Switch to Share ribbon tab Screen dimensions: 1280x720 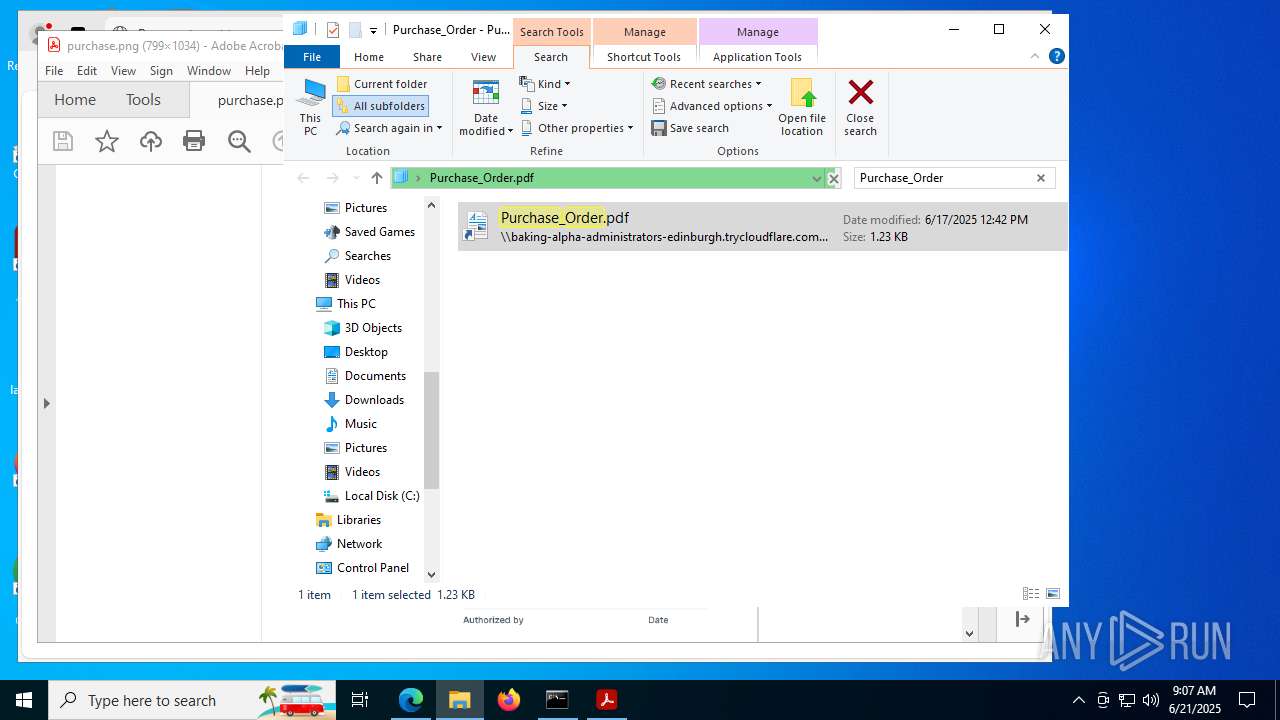tap(427, 57)
